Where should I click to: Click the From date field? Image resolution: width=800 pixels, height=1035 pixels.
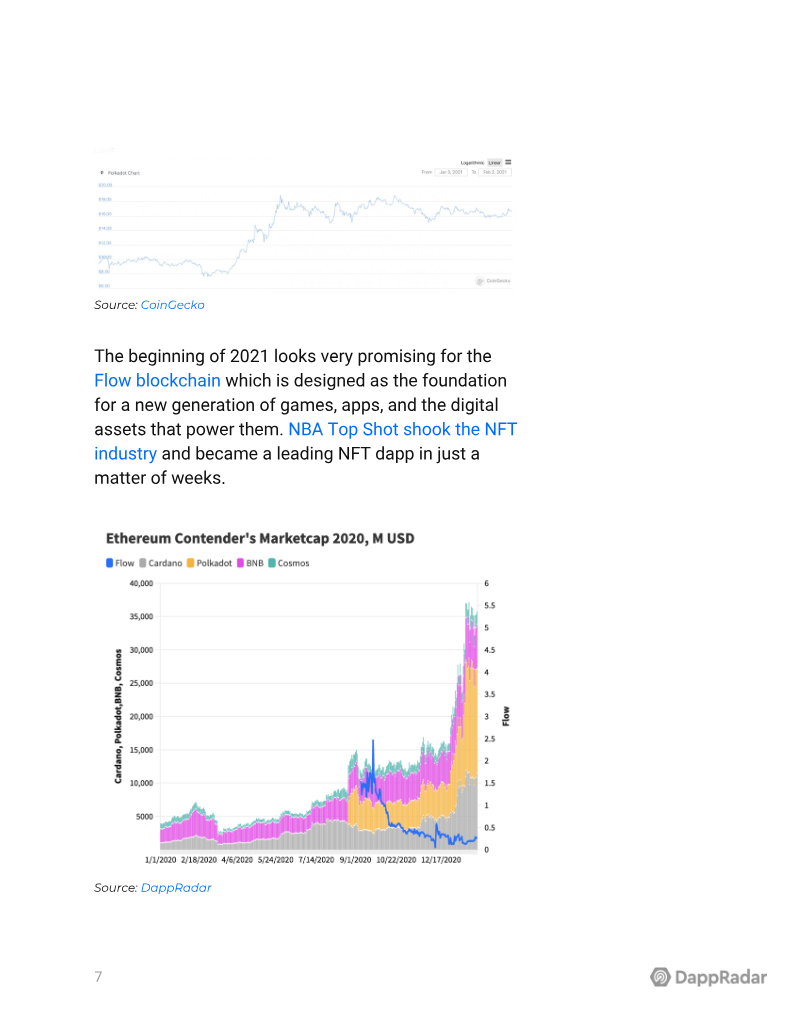(451, 172)
